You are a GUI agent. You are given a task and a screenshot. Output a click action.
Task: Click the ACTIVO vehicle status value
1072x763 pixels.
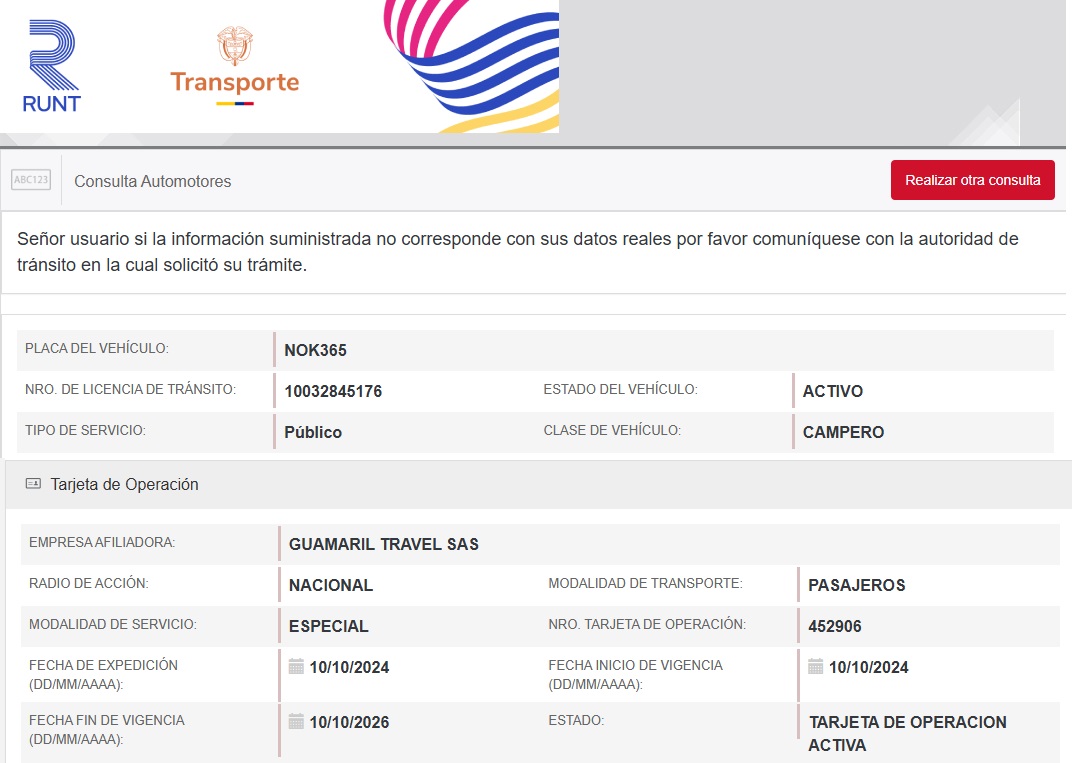[832, 391]
